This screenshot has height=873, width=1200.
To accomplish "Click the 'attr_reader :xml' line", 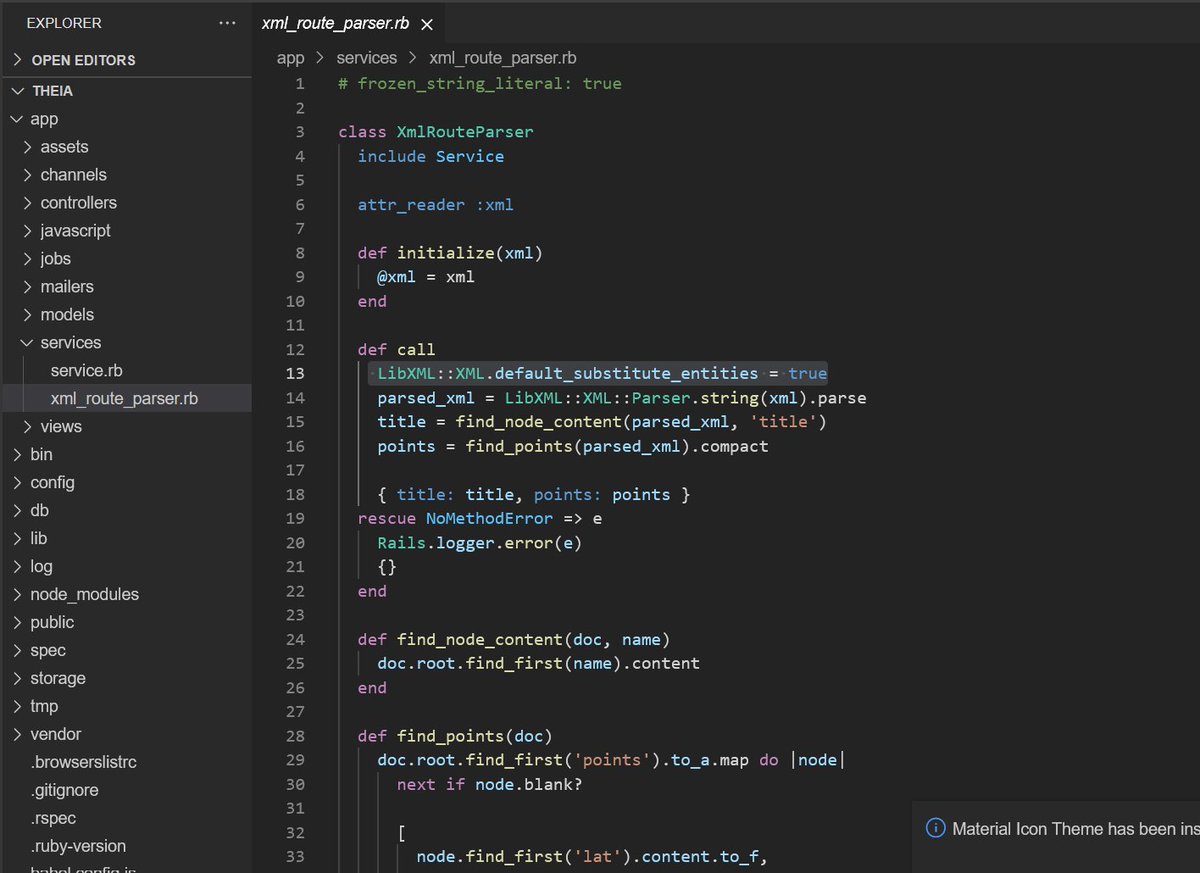I will point(436,205).
